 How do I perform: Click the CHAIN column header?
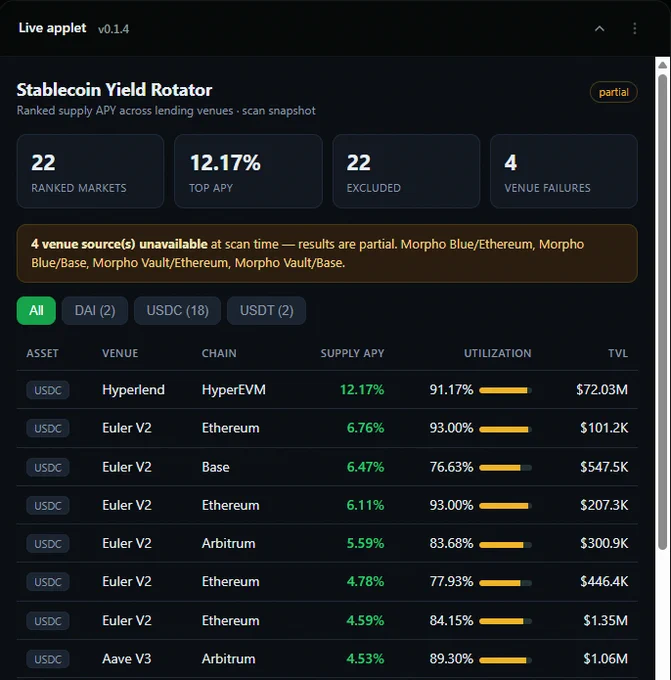[219, 353]
